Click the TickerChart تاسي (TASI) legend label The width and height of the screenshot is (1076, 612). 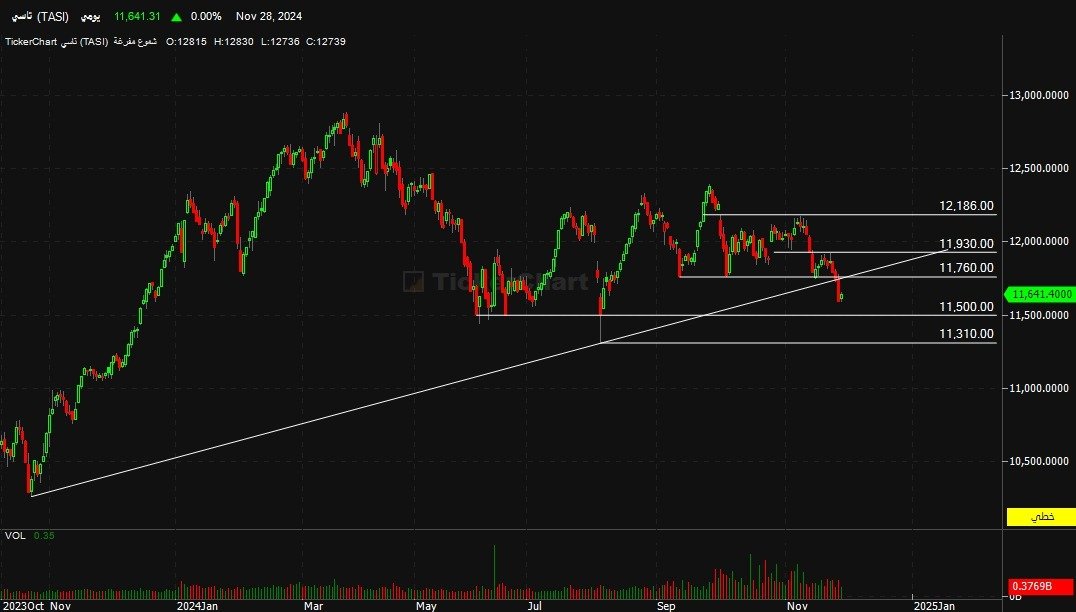point(56,42)
